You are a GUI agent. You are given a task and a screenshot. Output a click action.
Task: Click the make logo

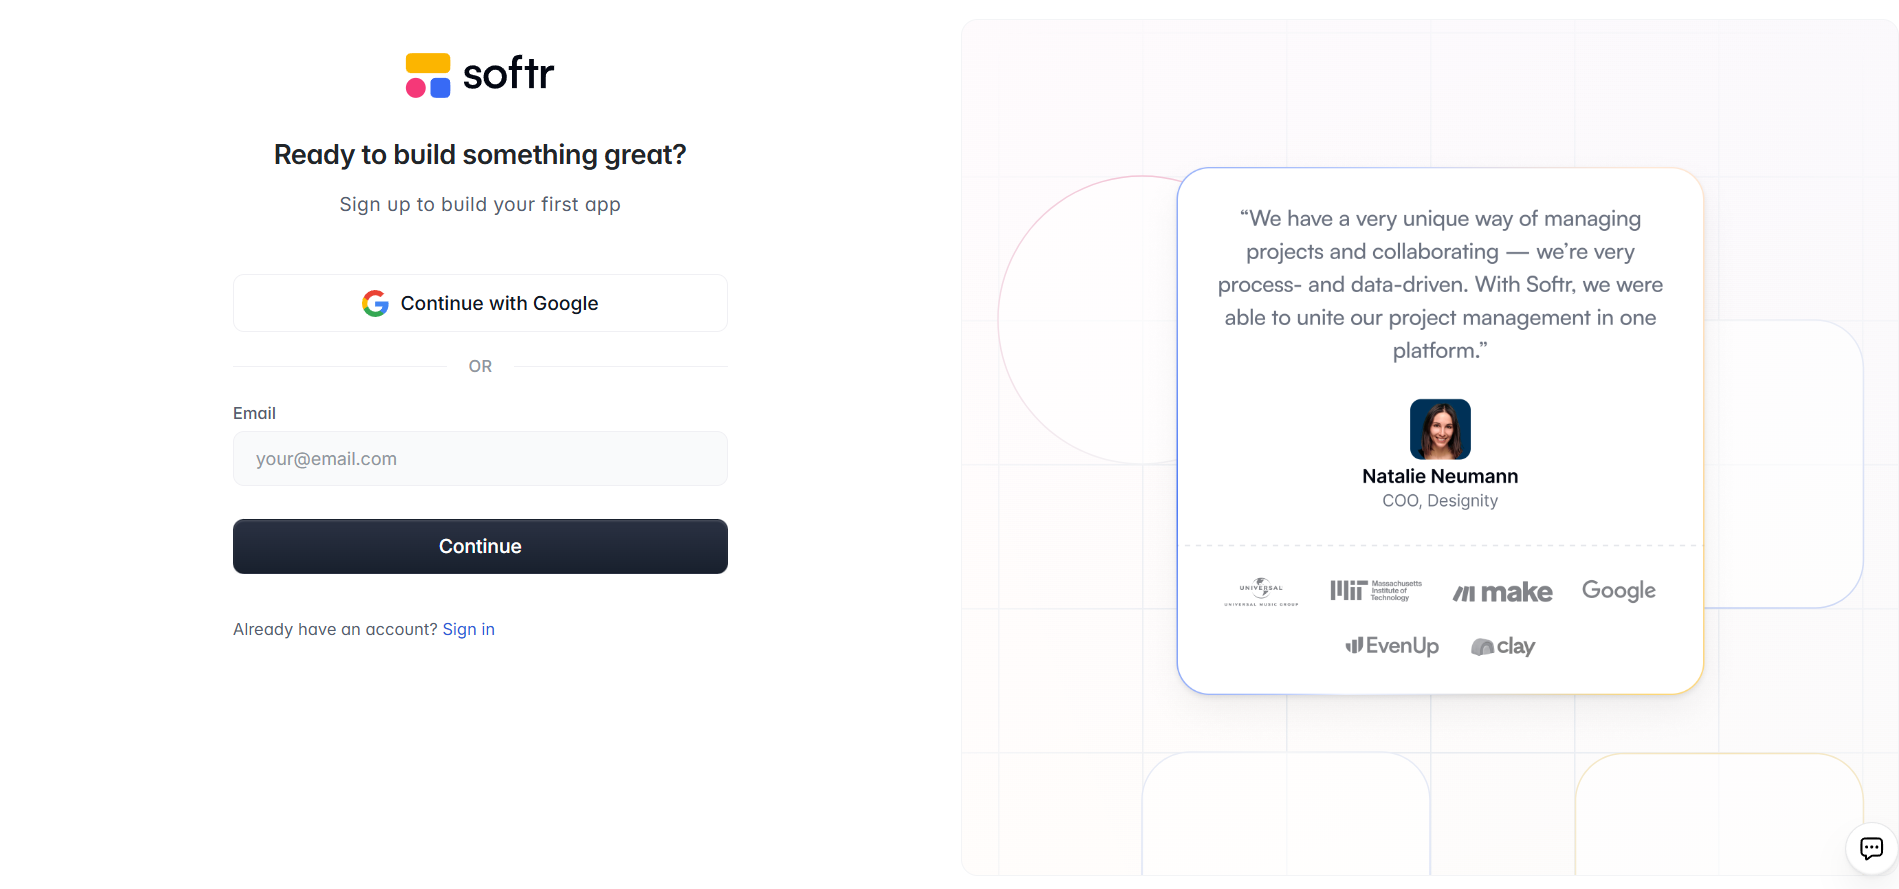coord(1502,592)
